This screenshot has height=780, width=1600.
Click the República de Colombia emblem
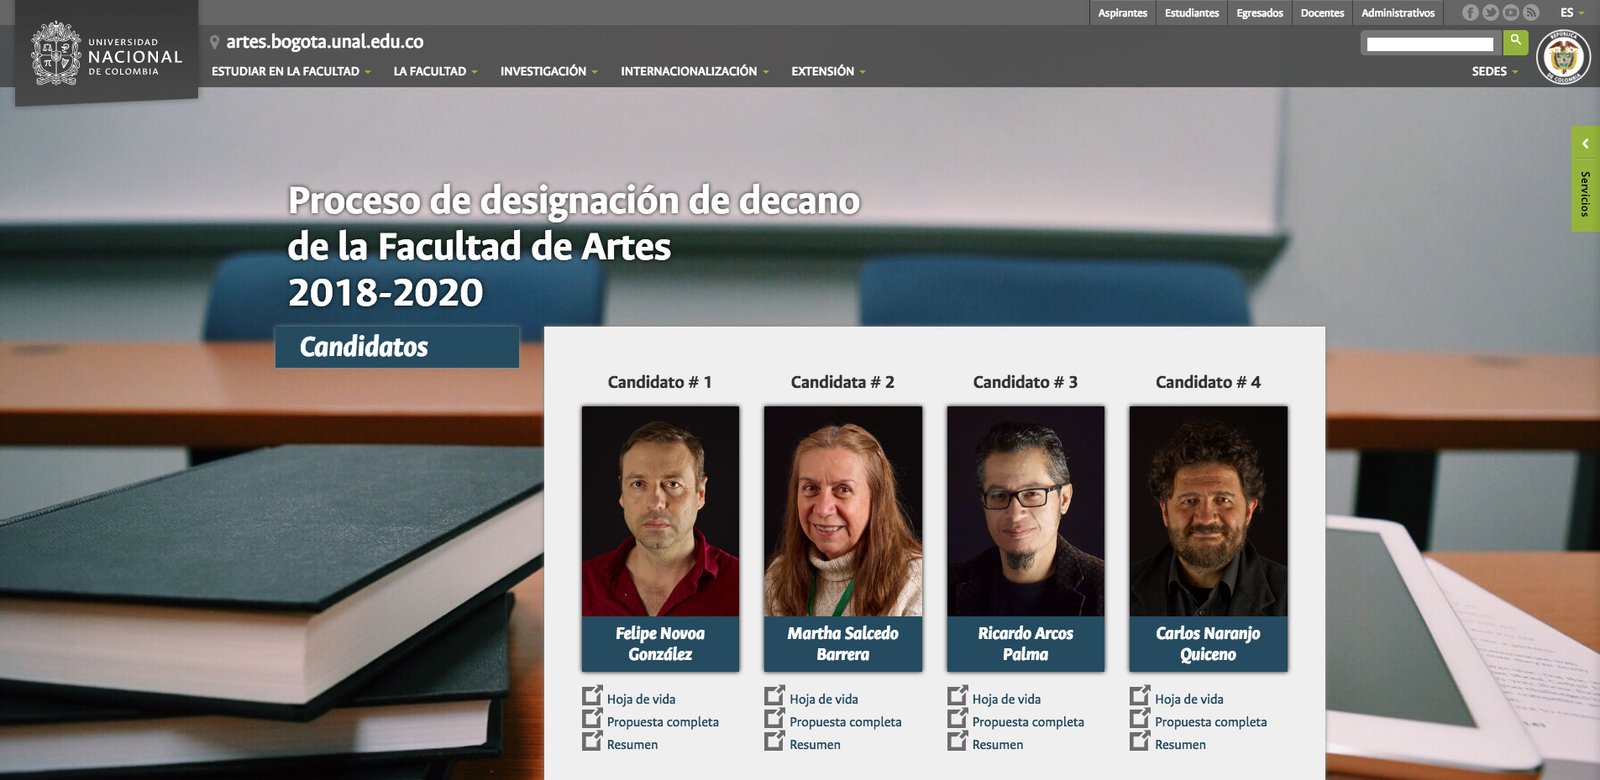pos(1563,57)
